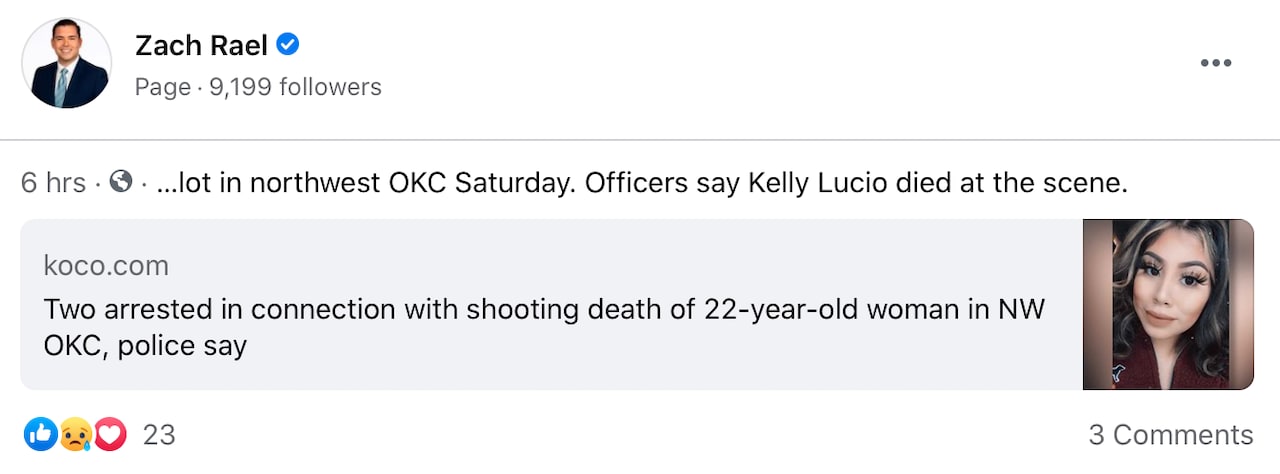Click the koco.com source domain

click(106, 265)
